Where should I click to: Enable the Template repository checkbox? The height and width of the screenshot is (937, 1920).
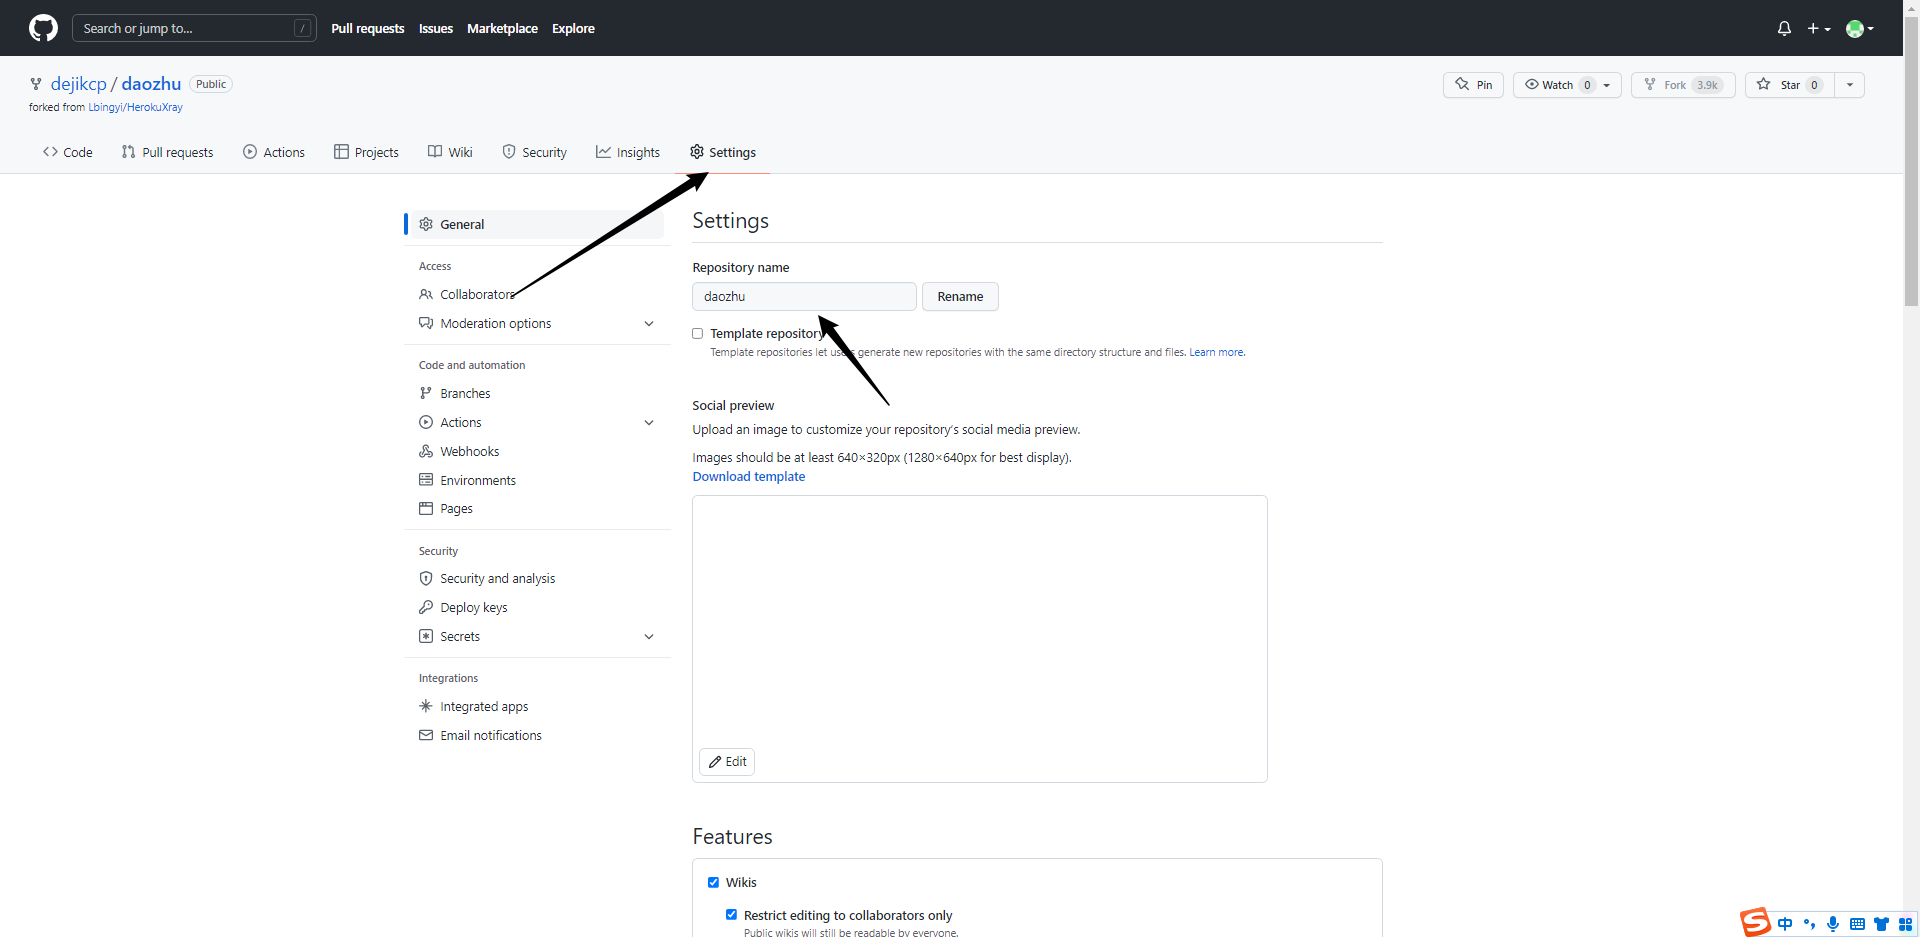[698, 334]
